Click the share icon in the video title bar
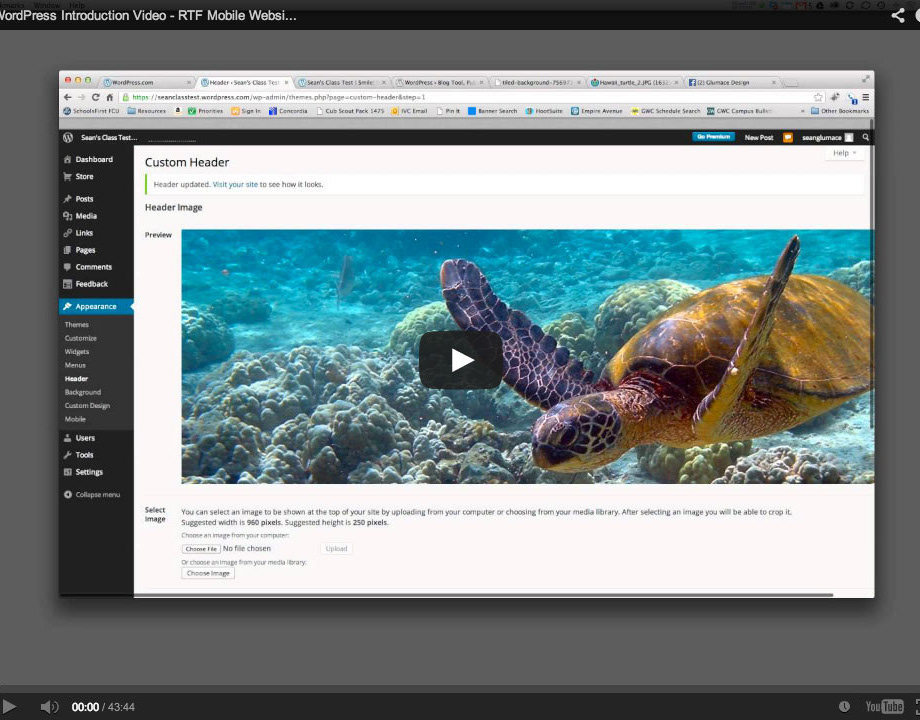This screenshot has width=920, height=720. [x=898, y=15]
